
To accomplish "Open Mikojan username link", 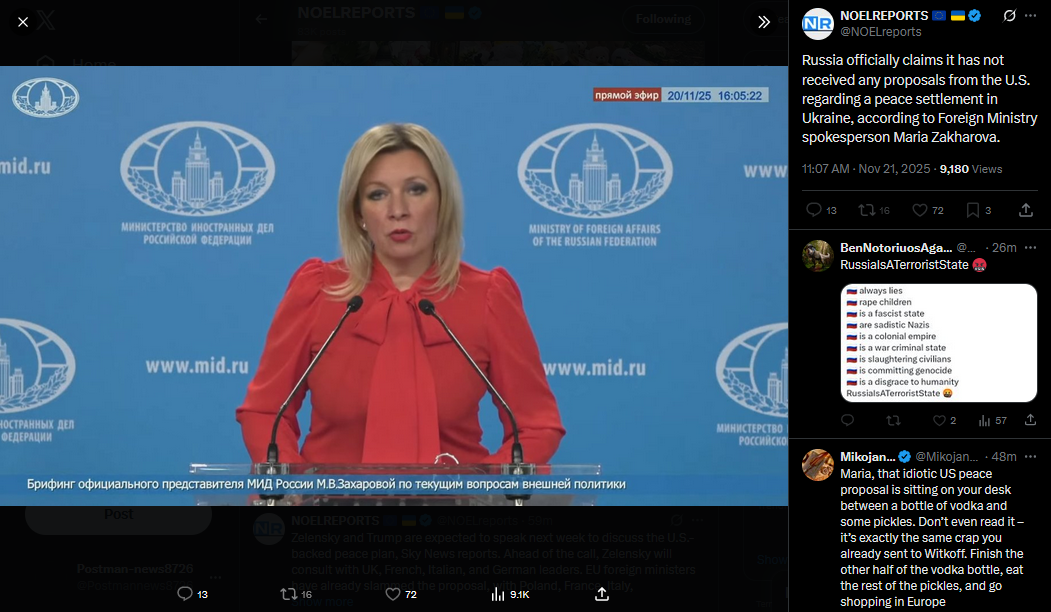I will coord(867,456).
